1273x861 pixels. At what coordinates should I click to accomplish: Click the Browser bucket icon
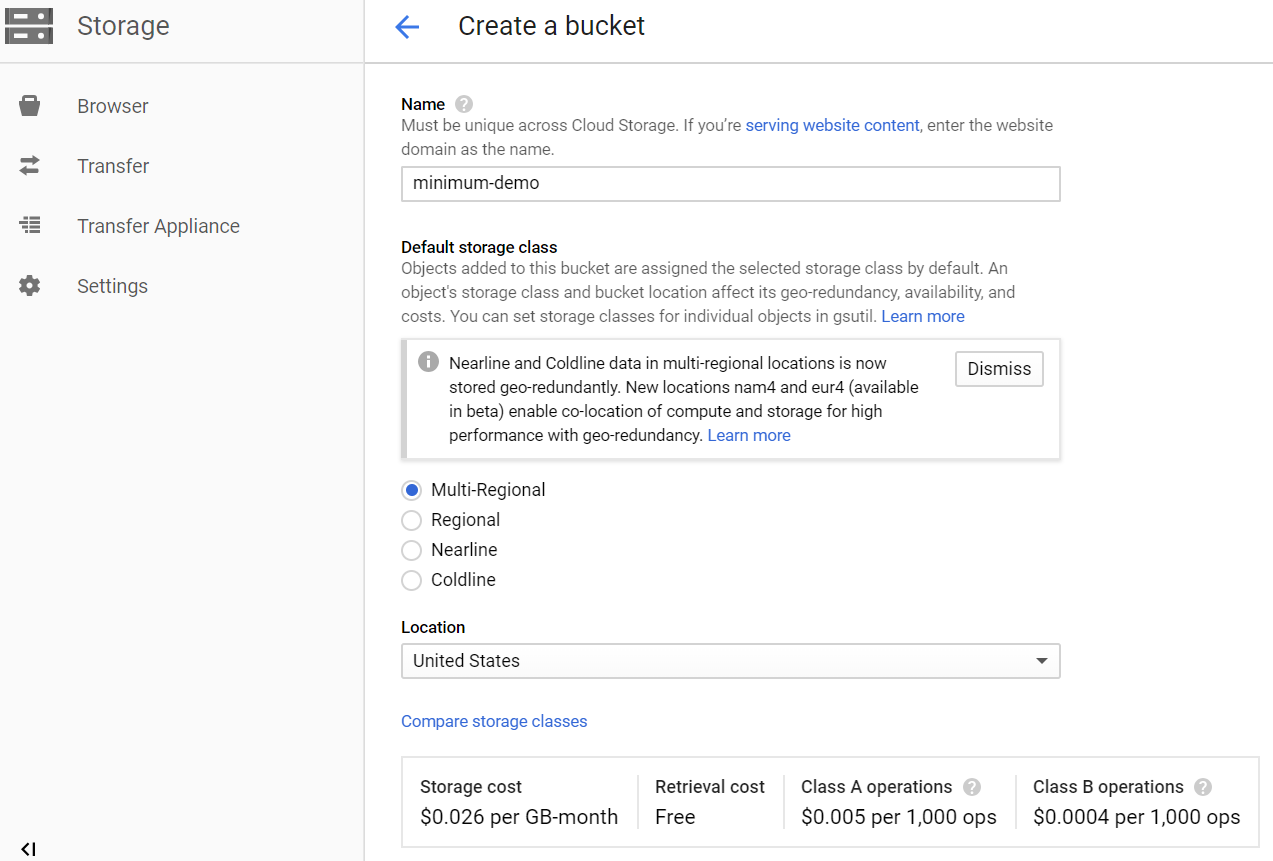click(30, 106)
